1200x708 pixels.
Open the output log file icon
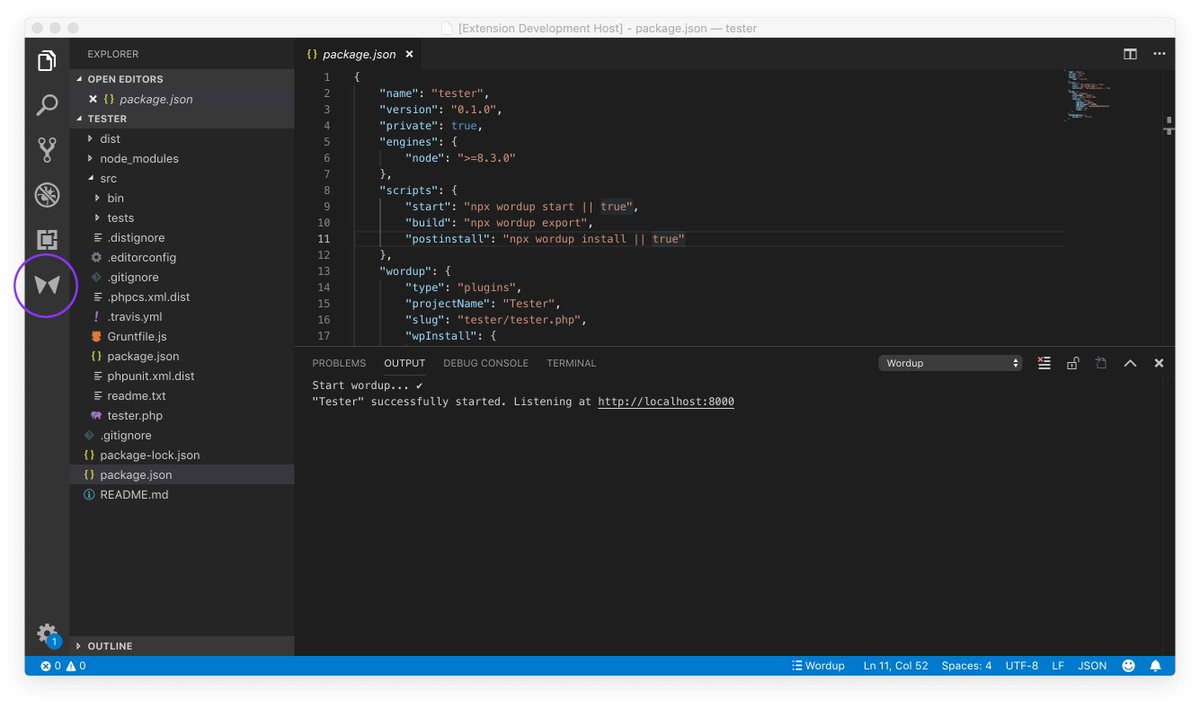point(1101,363)
